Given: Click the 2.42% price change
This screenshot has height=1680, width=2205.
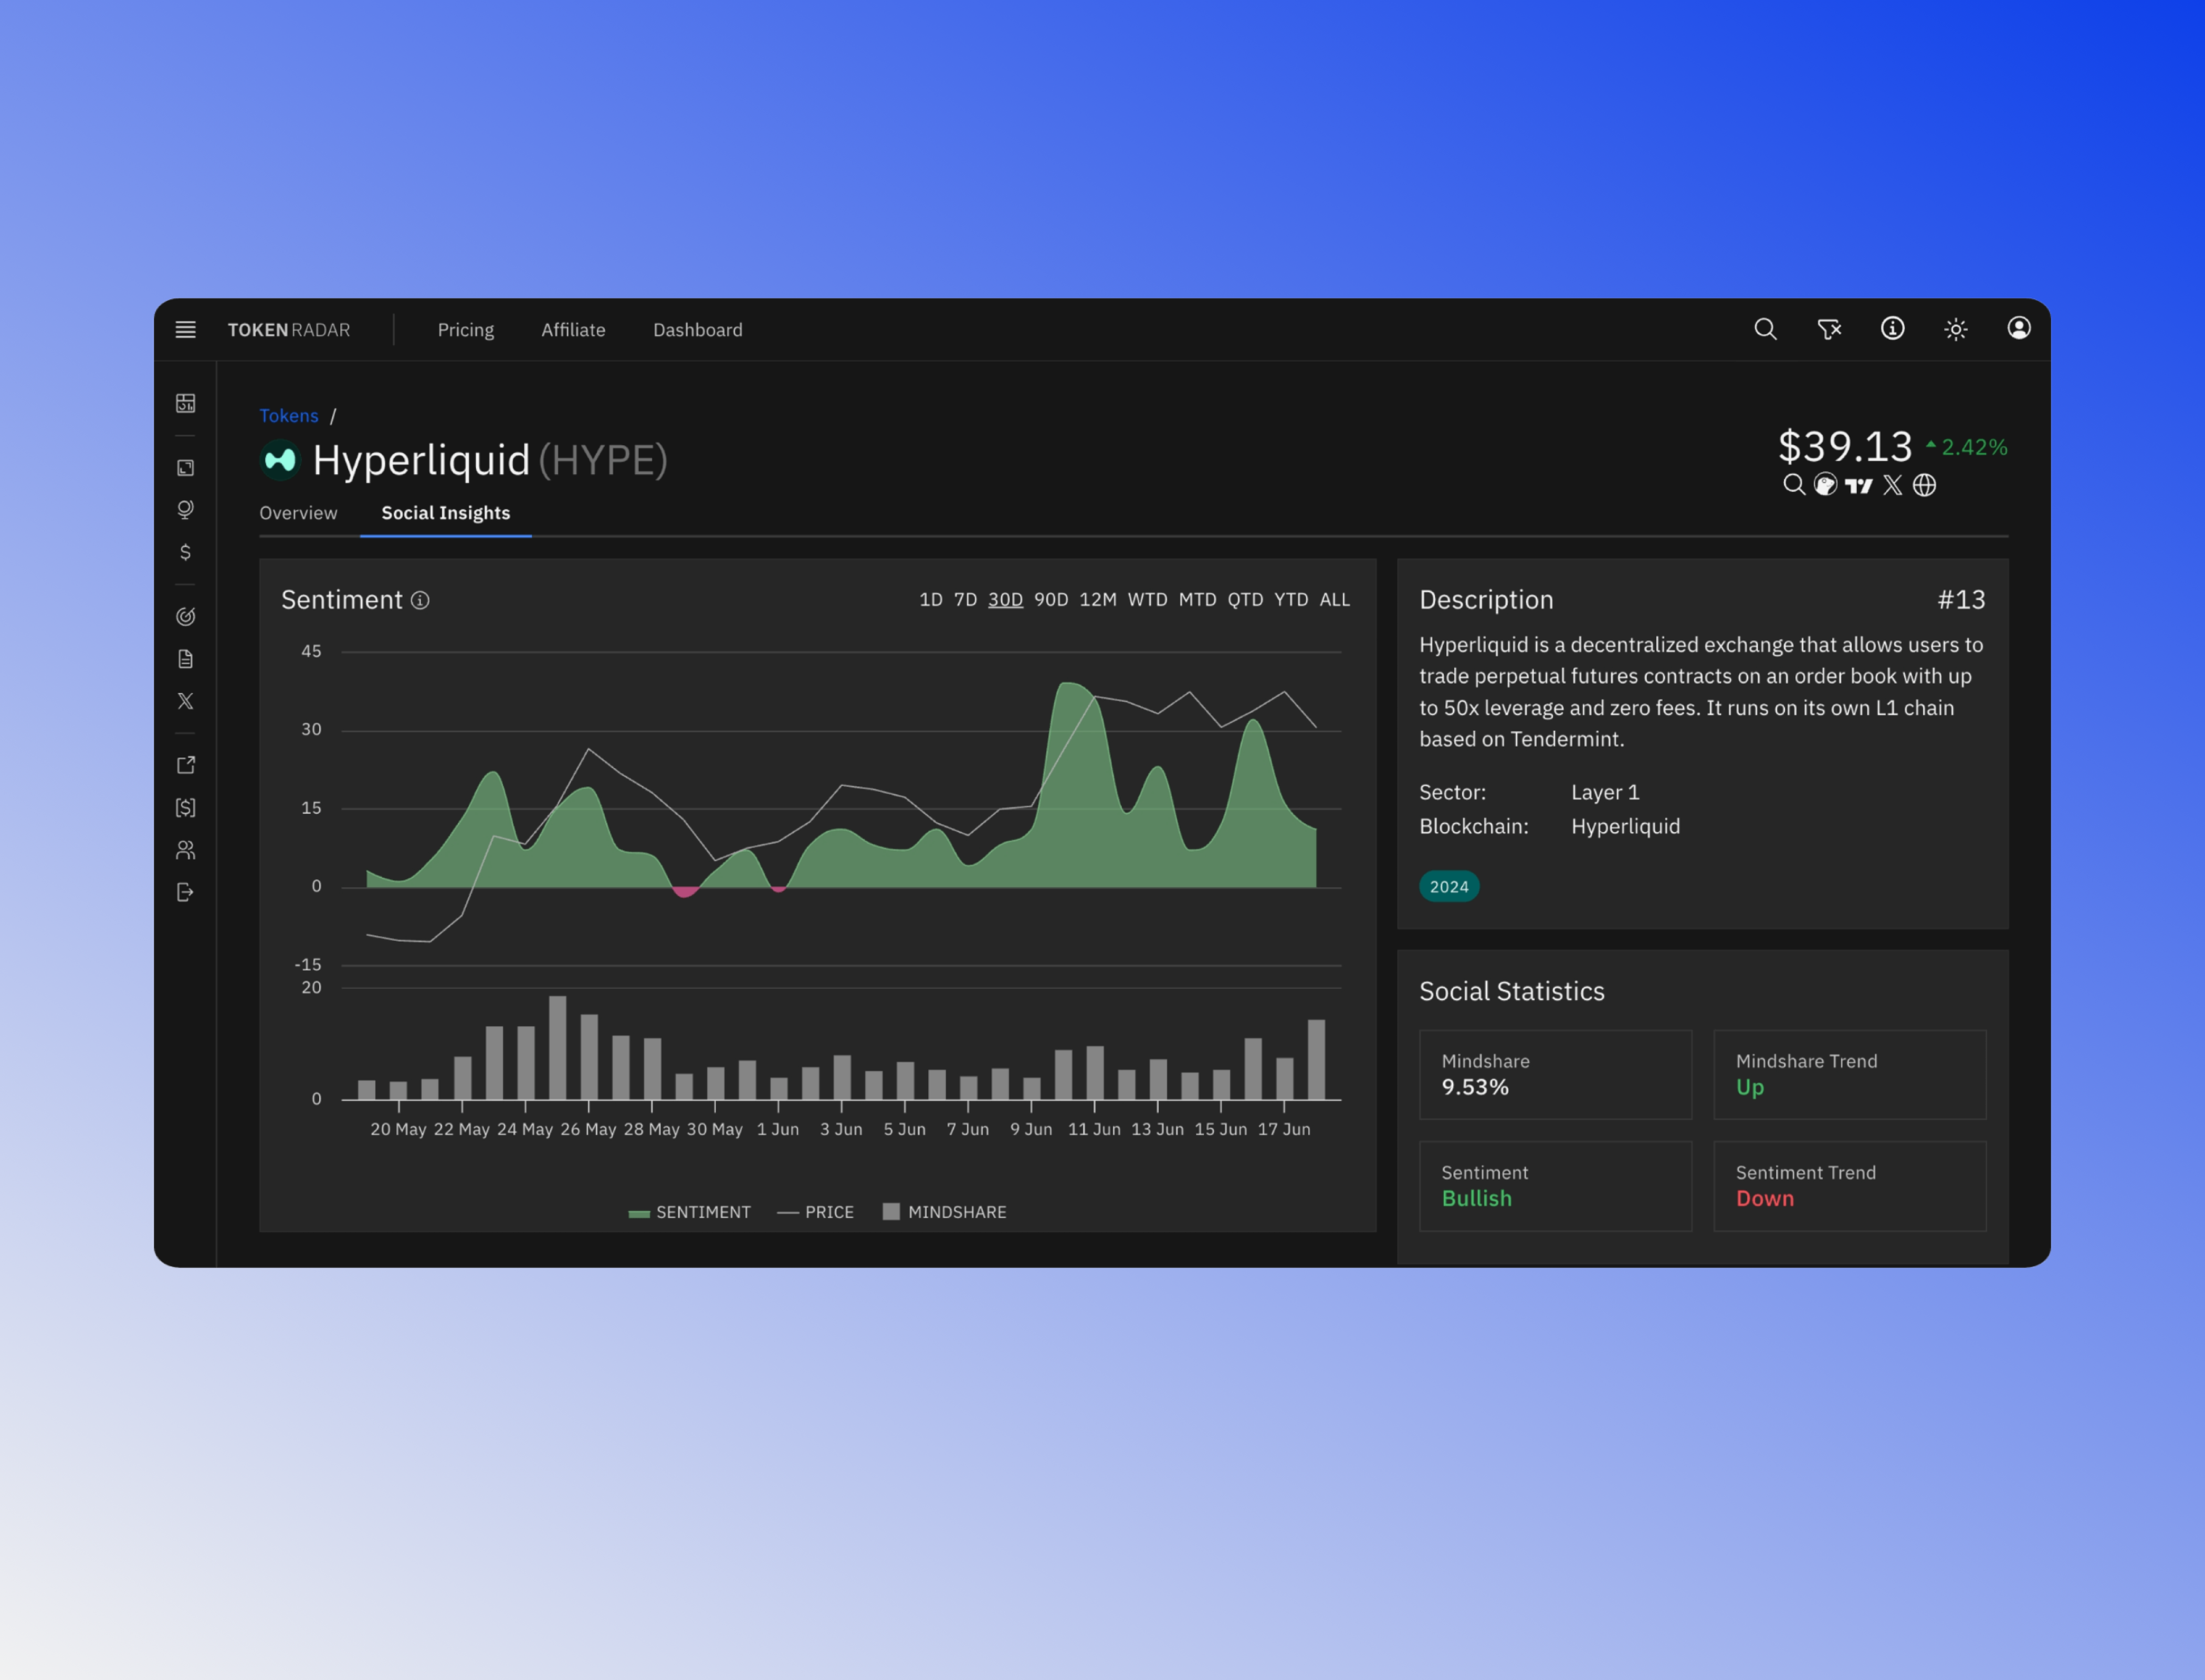Looking at the screenshot, I should [x=1967, y=447].
